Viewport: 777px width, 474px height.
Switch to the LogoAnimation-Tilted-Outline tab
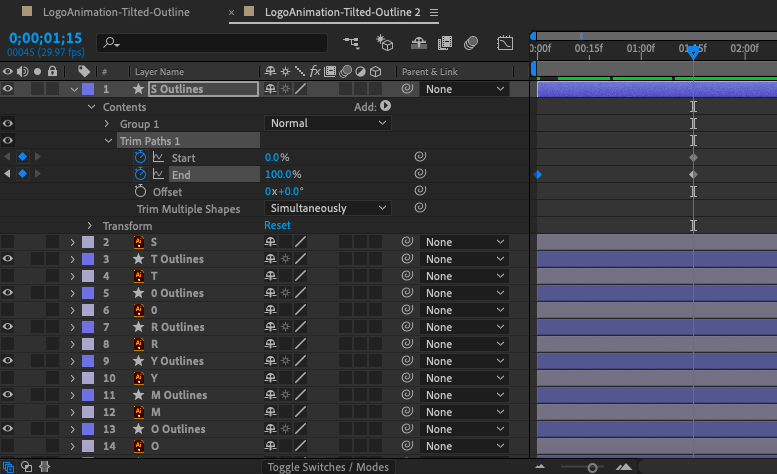point(117,12)
